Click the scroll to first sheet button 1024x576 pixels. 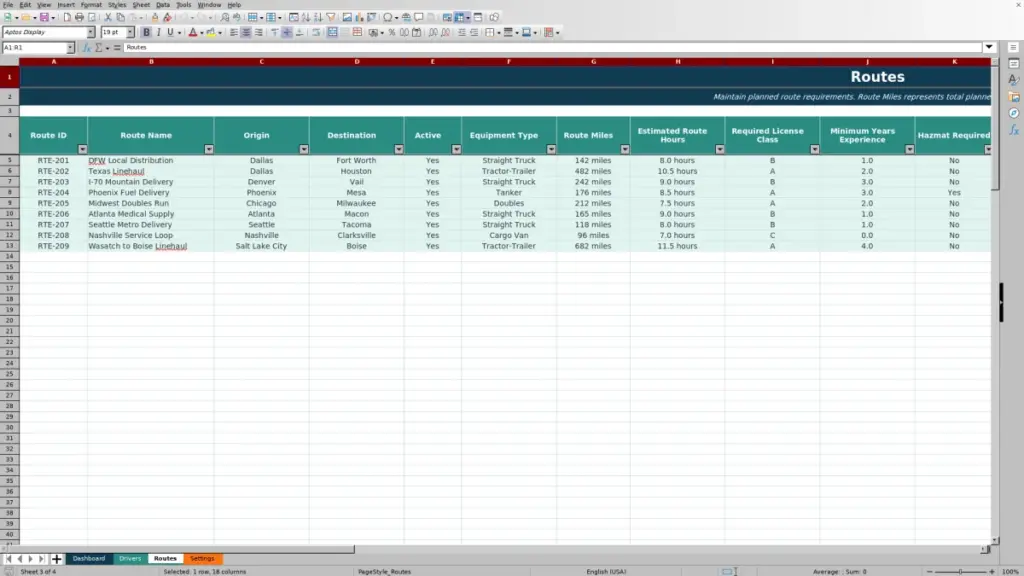pyautogui.click(x=8, y=559)
